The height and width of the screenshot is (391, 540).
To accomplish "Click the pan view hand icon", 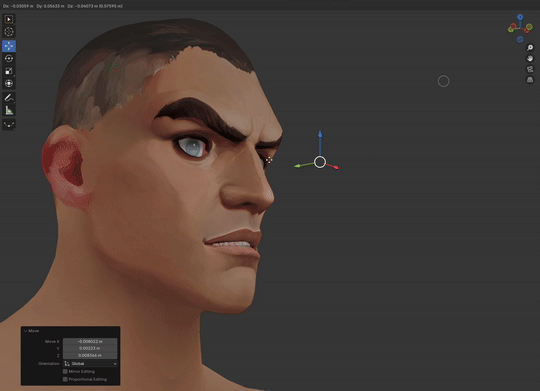I will (x=530, y=58).
